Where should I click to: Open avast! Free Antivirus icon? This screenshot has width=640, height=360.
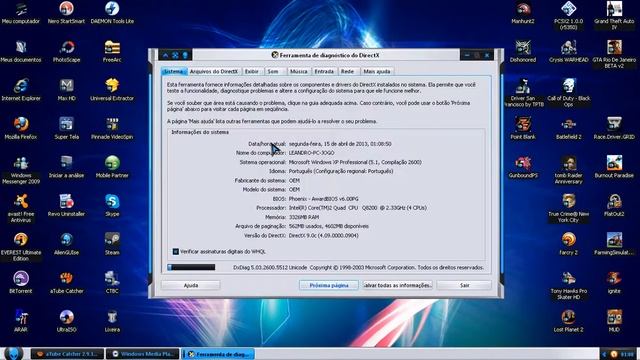[21, 208]
